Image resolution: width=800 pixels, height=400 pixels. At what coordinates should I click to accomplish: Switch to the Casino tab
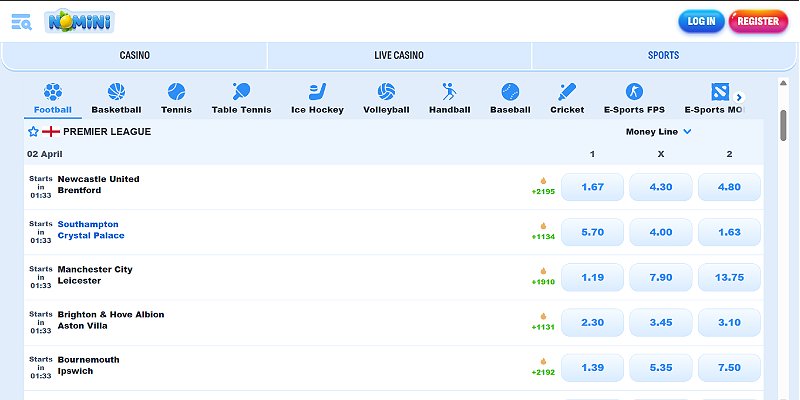(x=135, y=56)
